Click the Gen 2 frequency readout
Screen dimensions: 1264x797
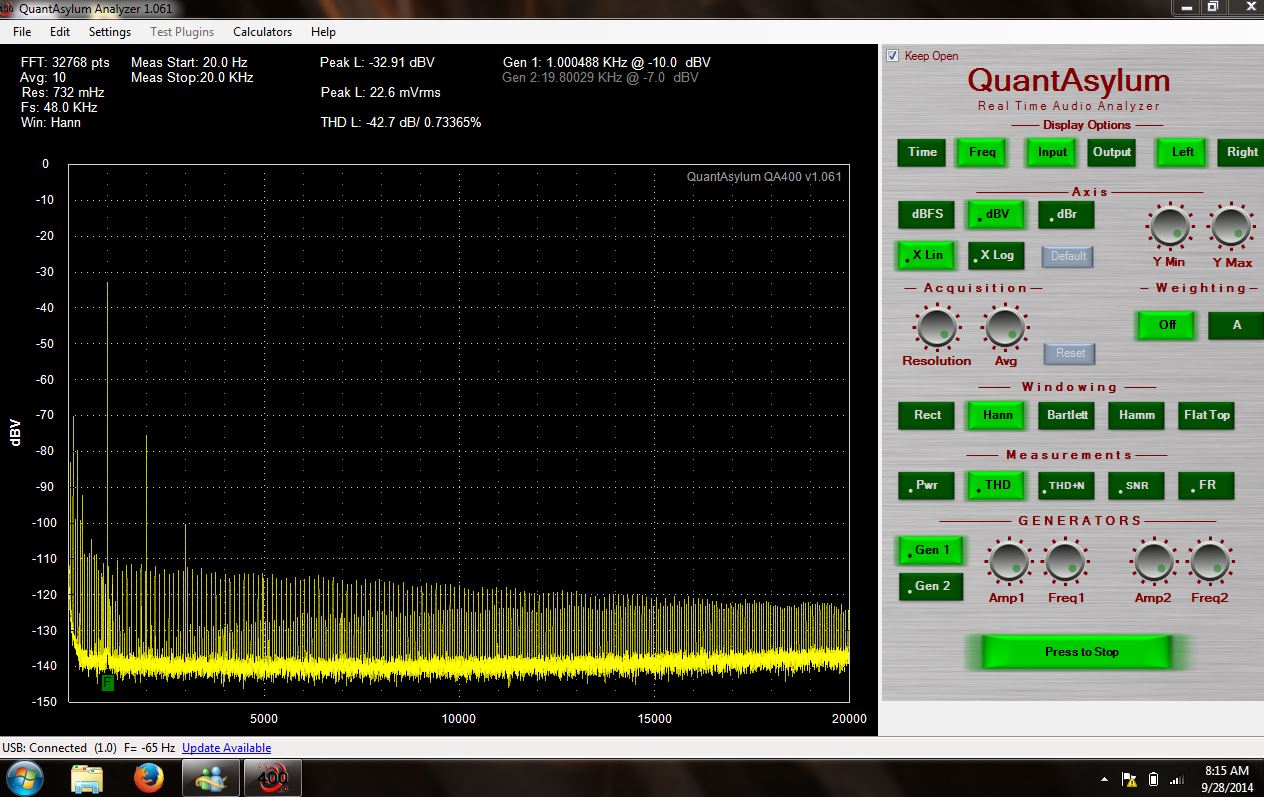pyautogui.click(x=600, y=77)
